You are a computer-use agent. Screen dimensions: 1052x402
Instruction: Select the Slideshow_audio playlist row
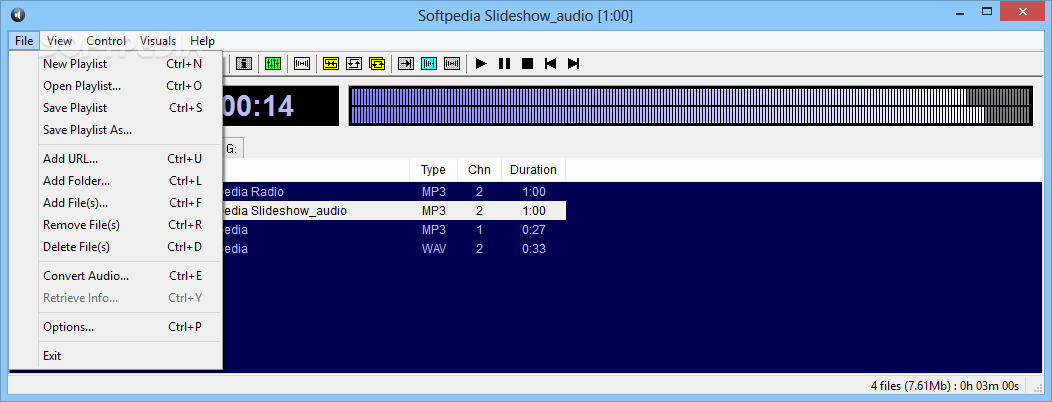[x=394, y=211]
